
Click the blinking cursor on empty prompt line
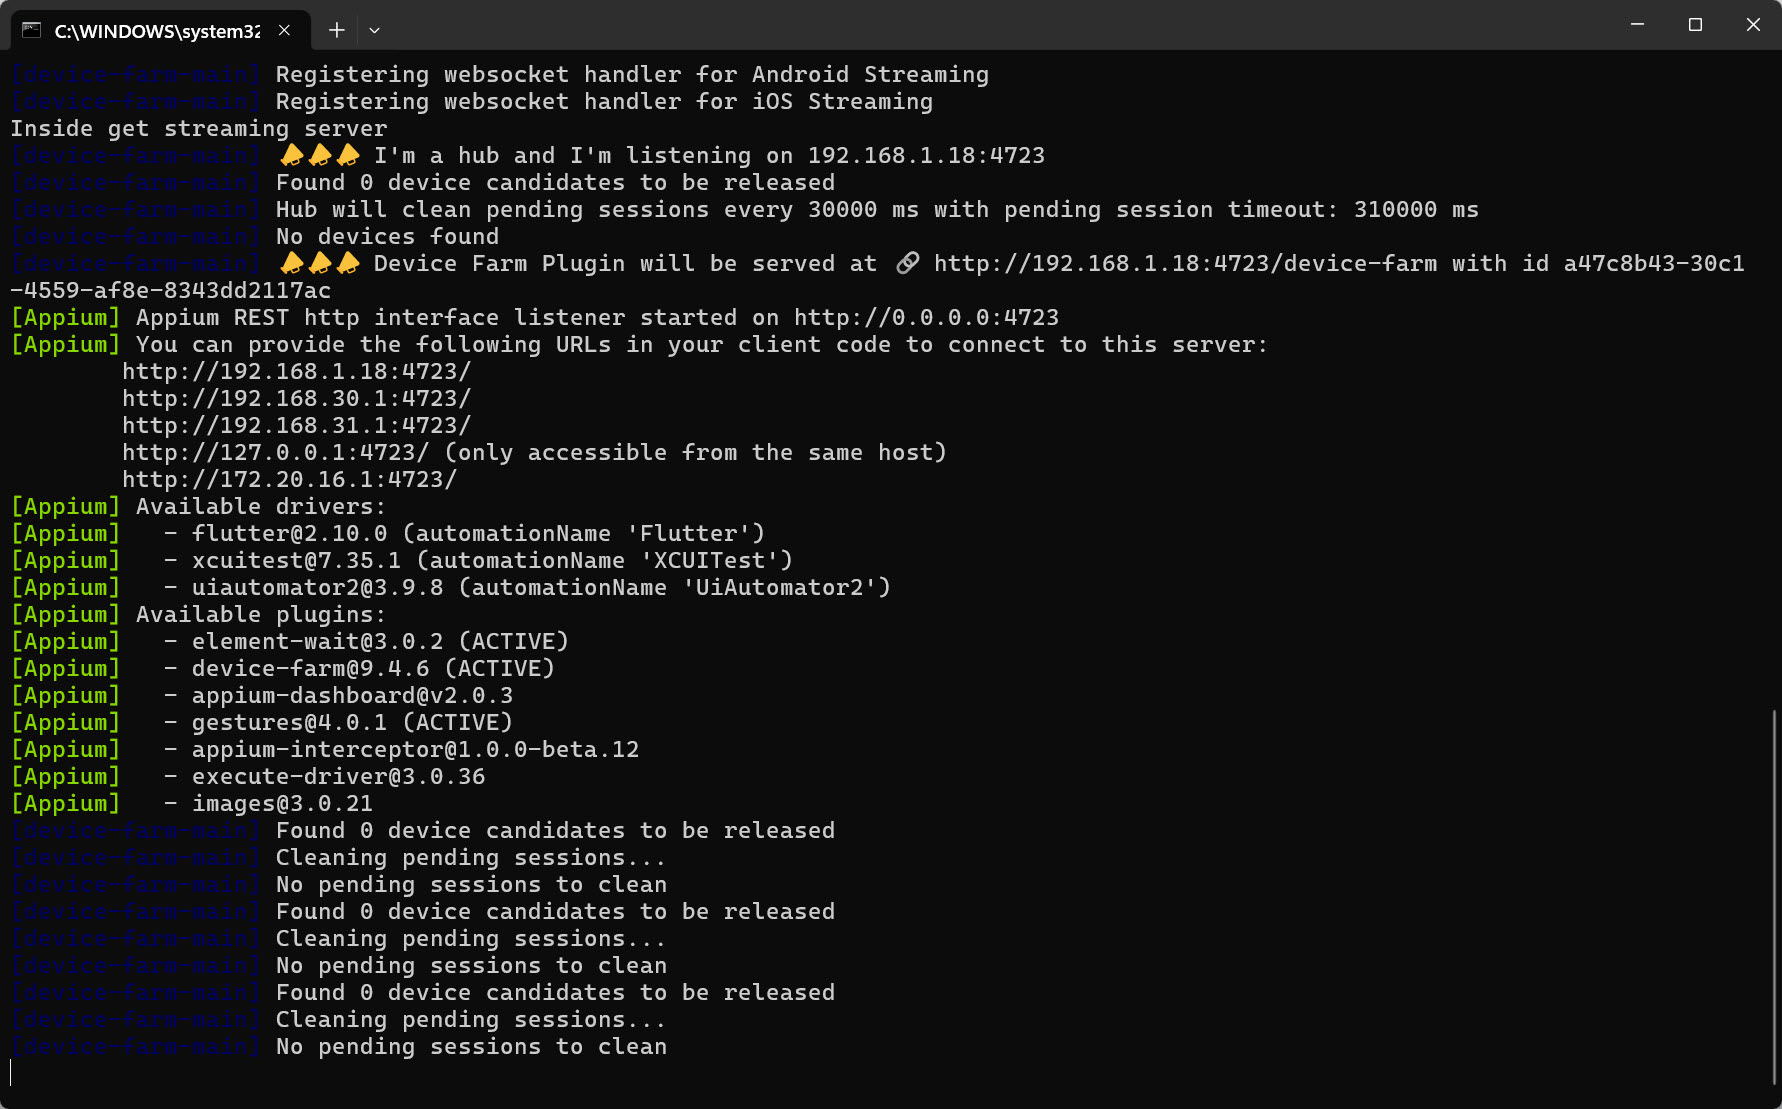tap(11, 1073)
